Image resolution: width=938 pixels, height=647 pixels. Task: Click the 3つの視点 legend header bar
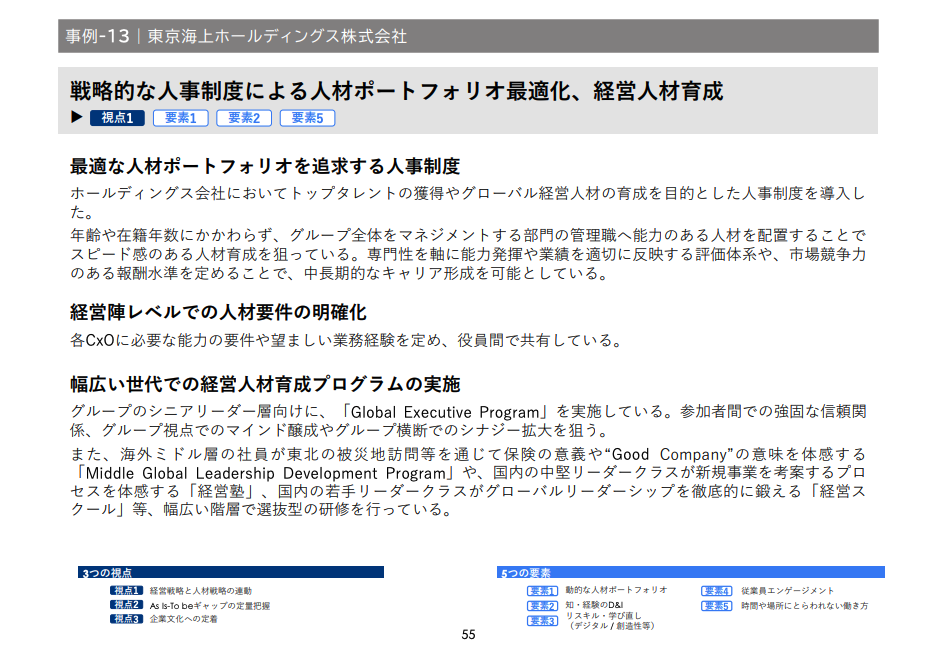point(231,573)
